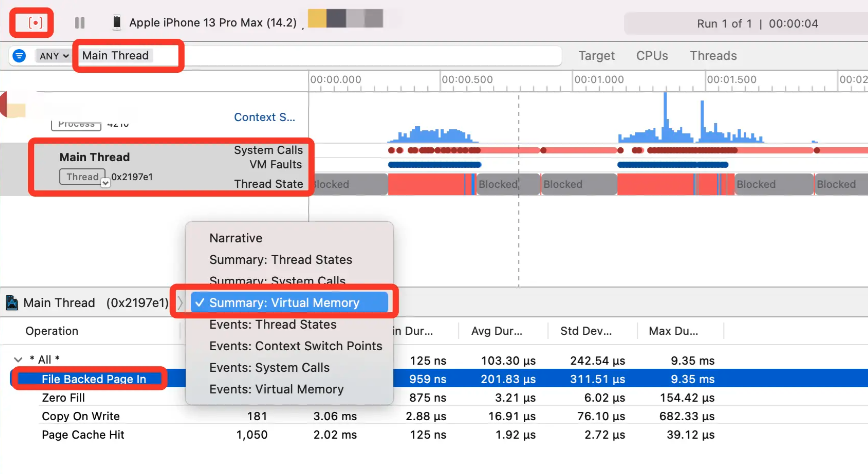Sort by Avg Dur... column header
The image size is (868, 474).
click(x=497, y=331)
